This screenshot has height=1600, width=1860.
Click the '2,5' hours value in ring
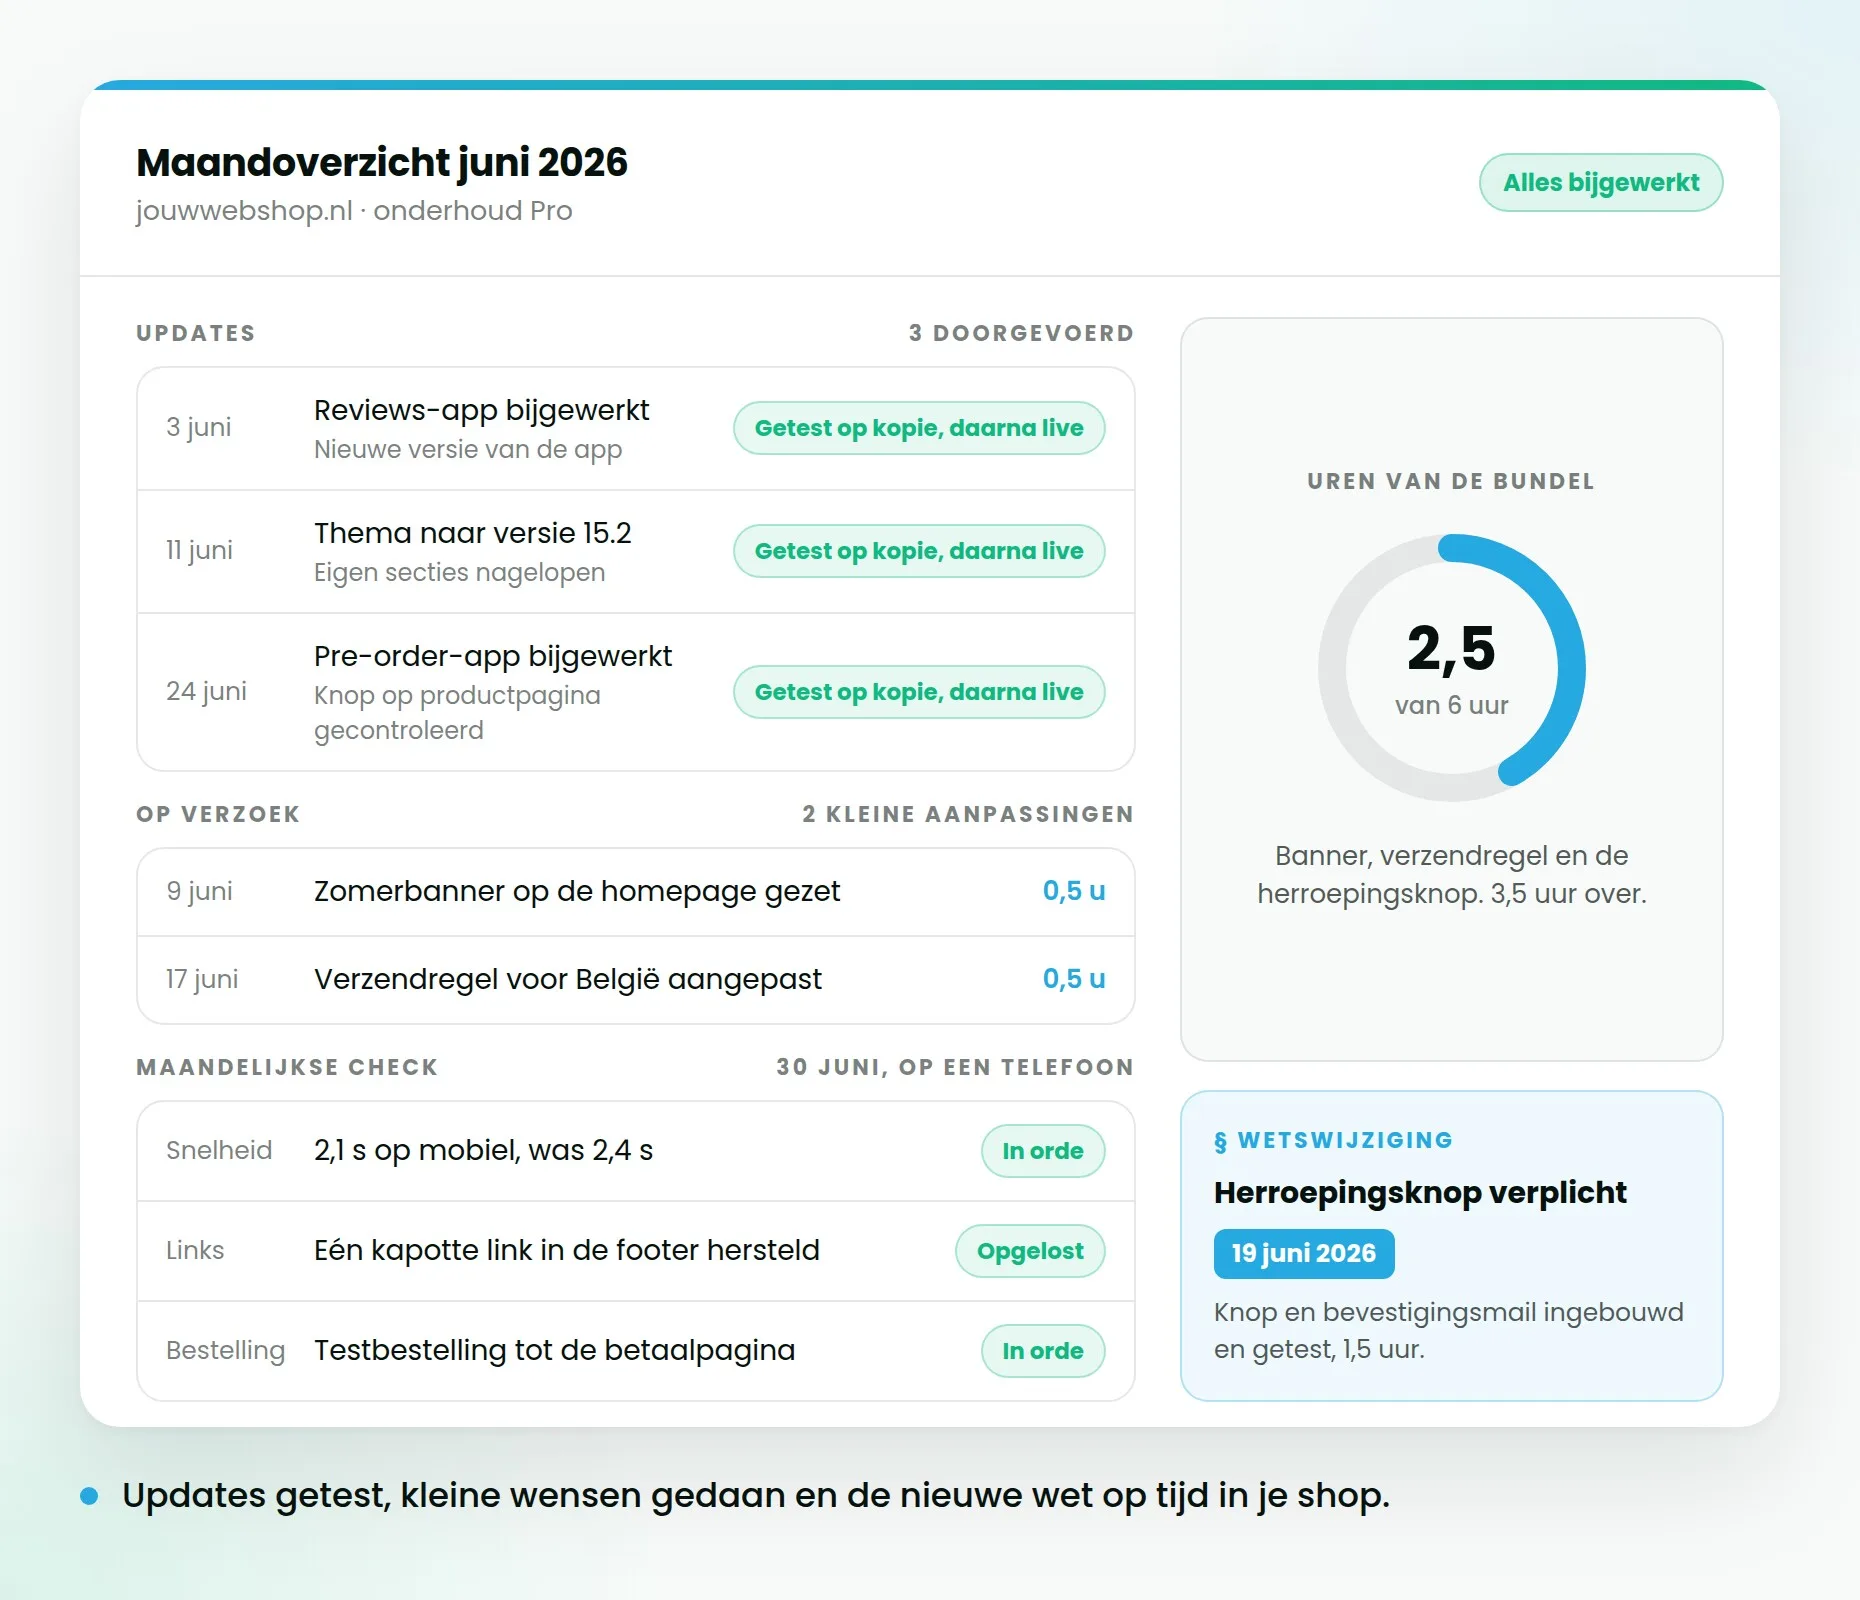(1451, 648)
